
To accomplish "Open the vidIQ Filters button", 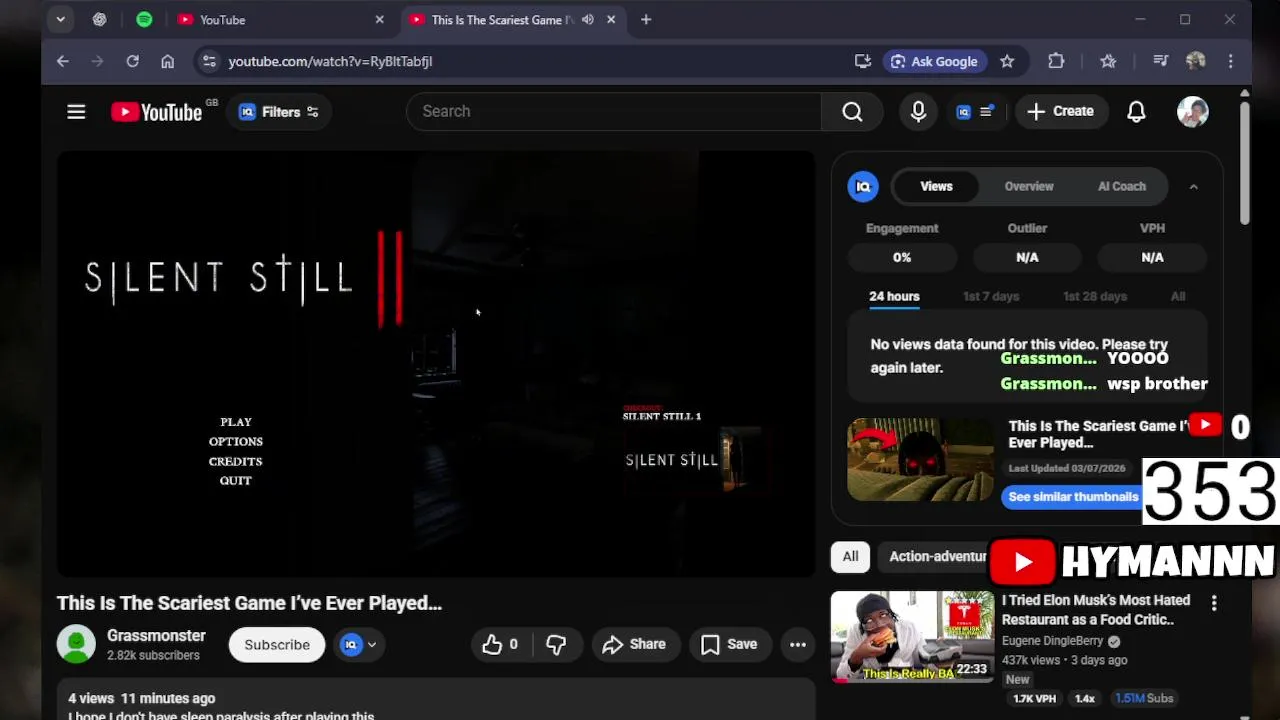I will [279, 111].
